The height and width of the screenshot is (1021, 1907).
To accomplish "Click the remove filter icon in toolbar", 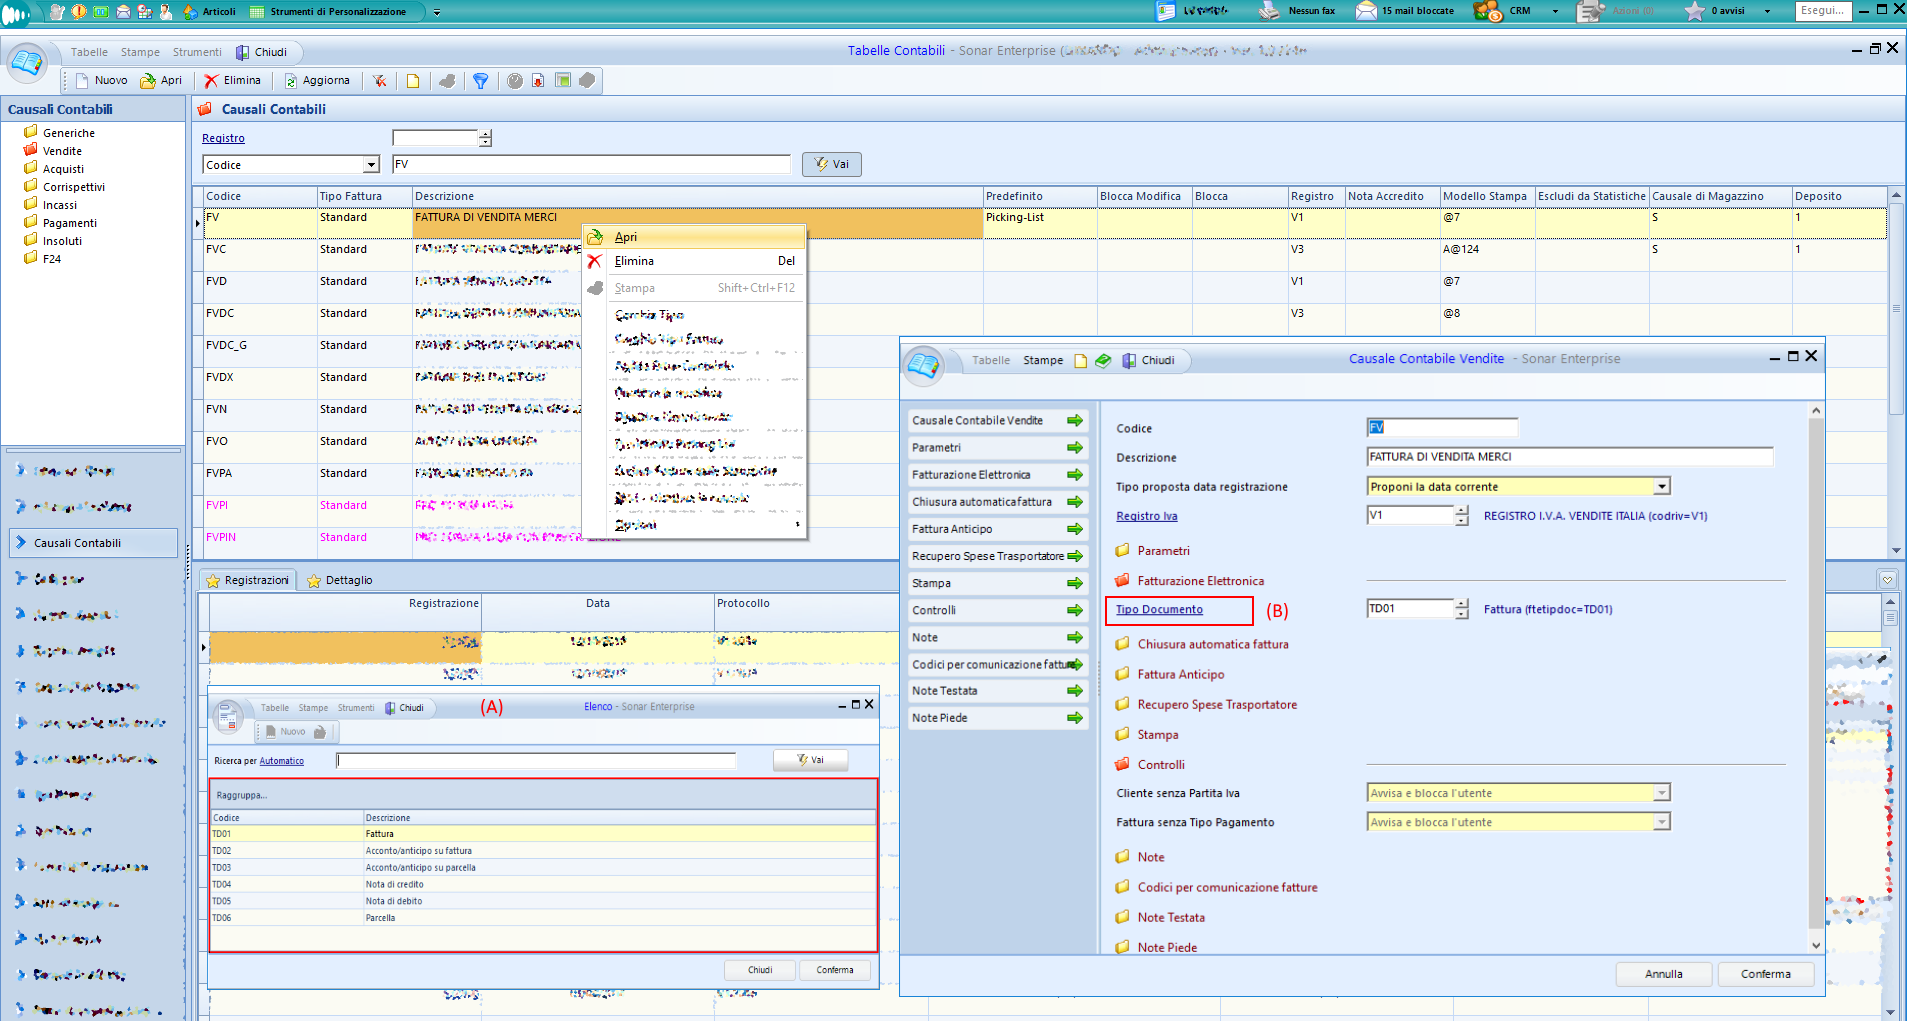I will (x=380, y=81).
